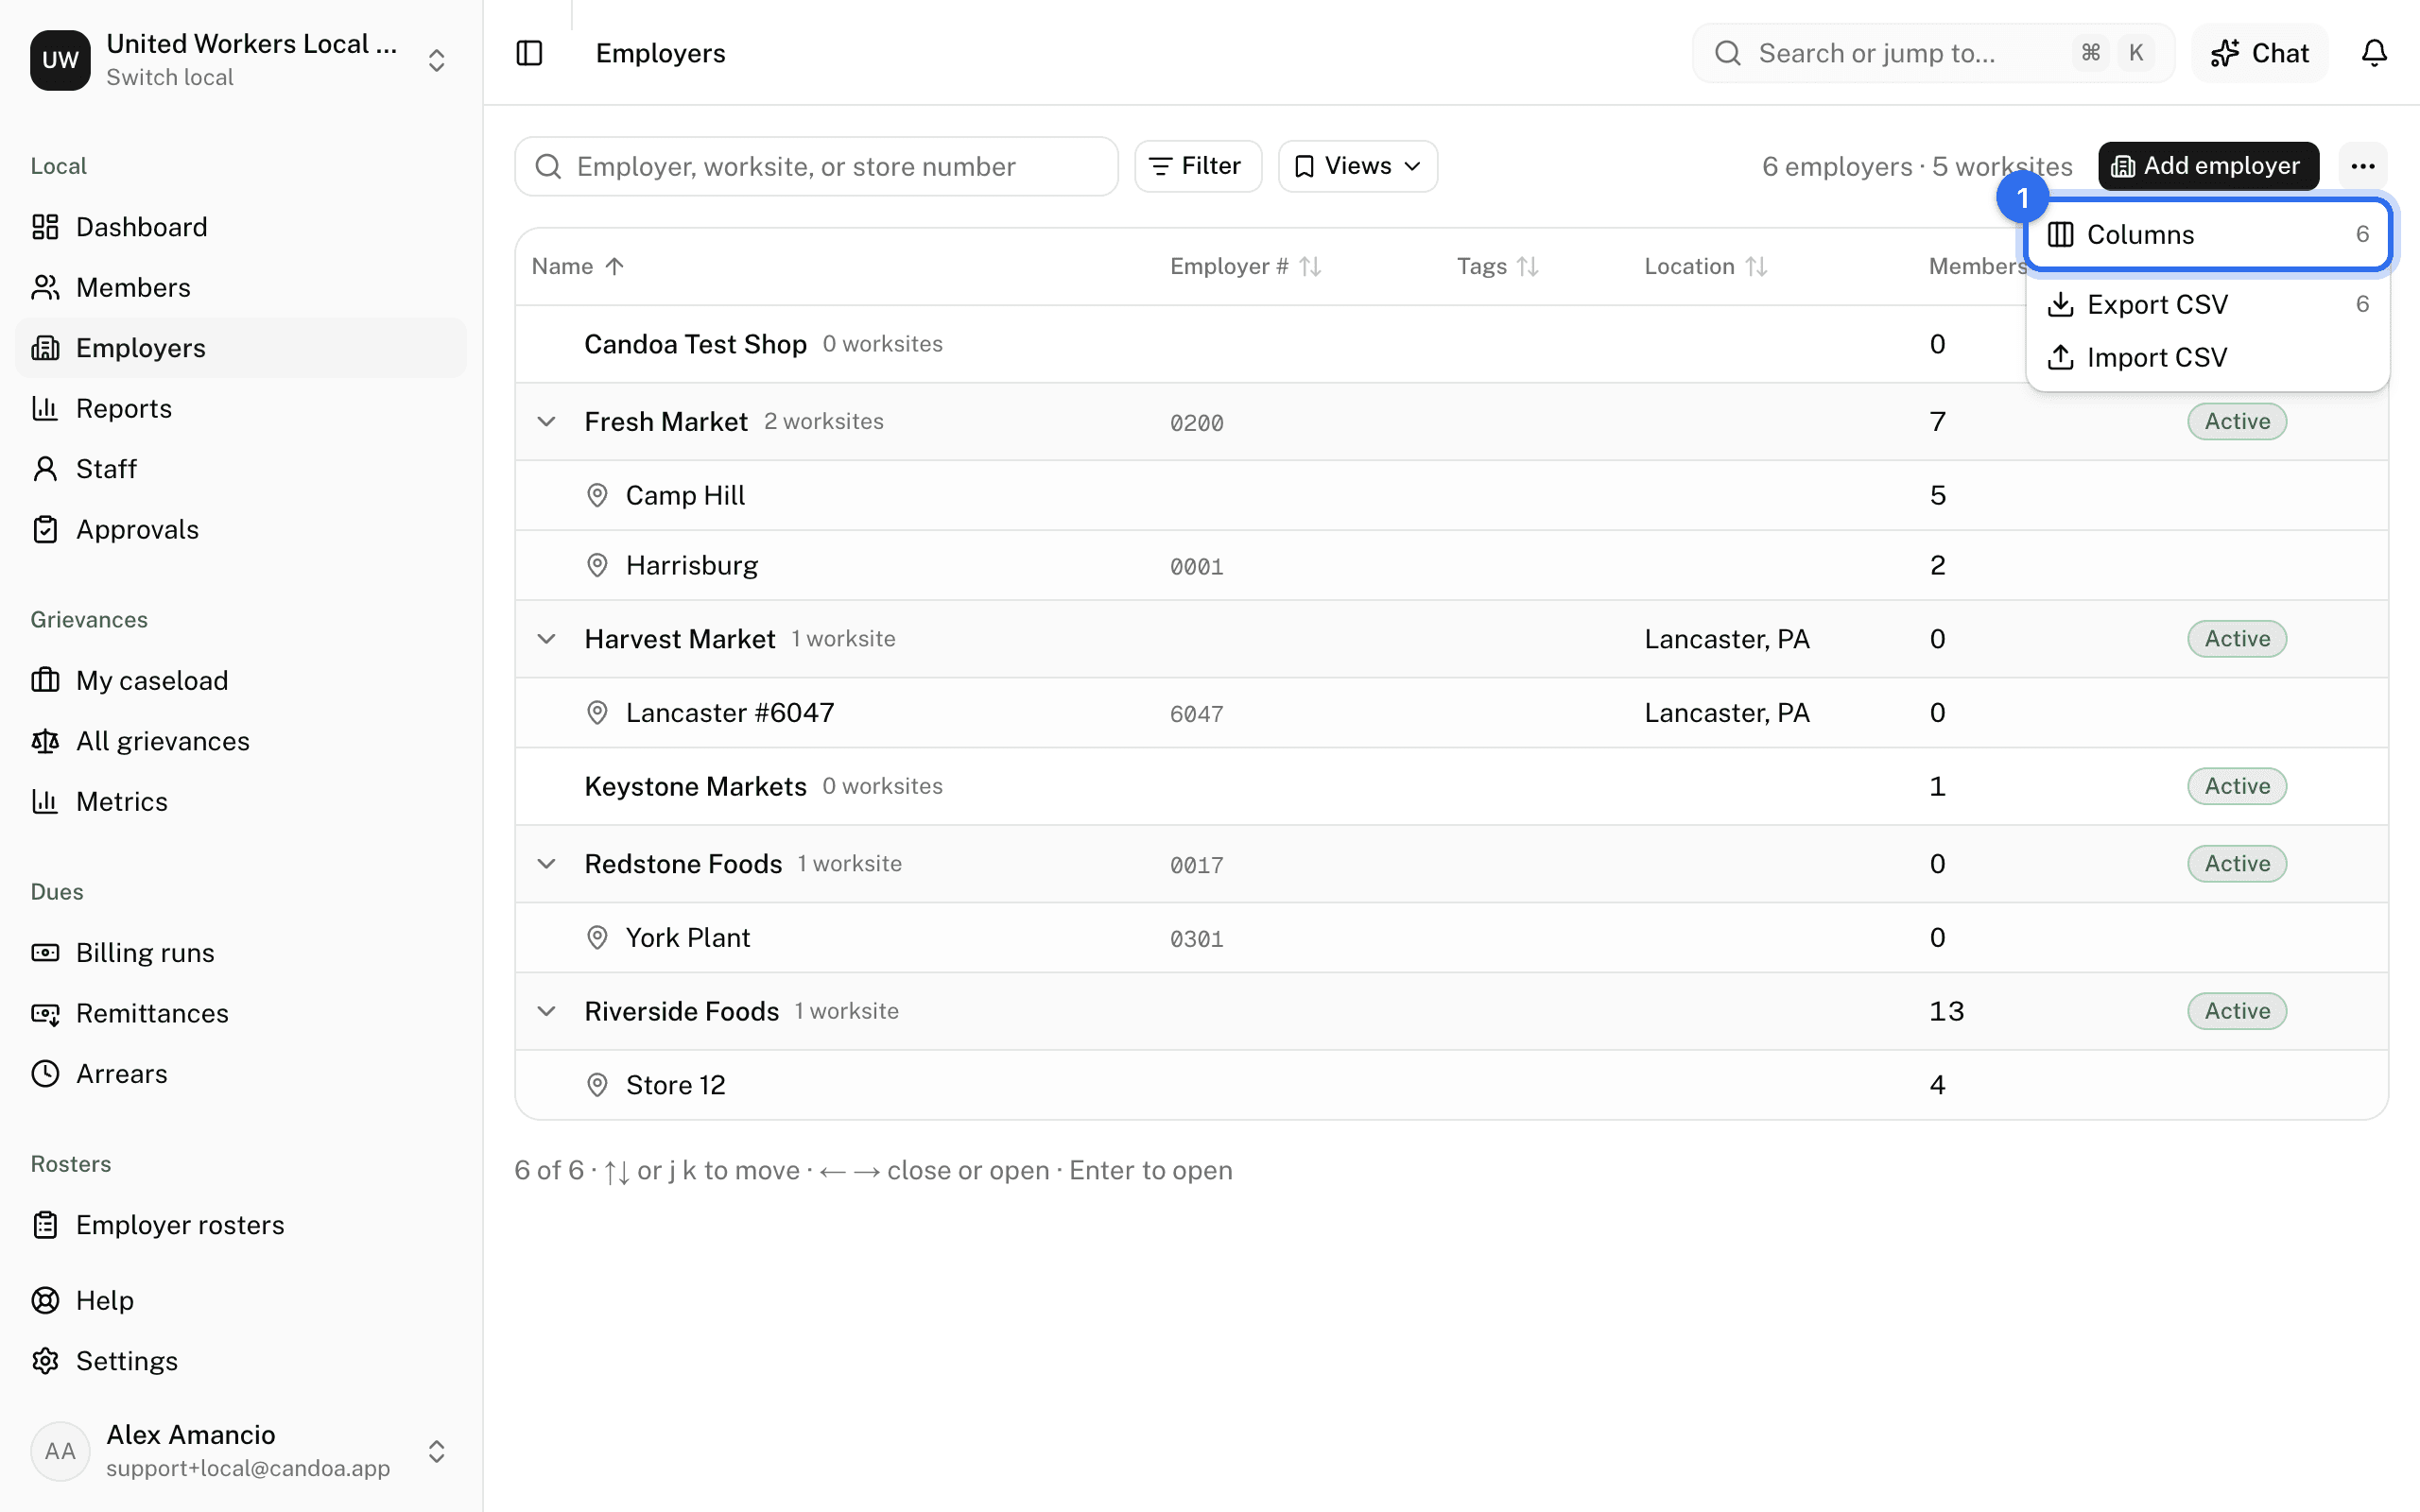The image size is (2420, 1512).
Task: Open the Candoa Test Shop employer
Action: [x=695, y=344]
